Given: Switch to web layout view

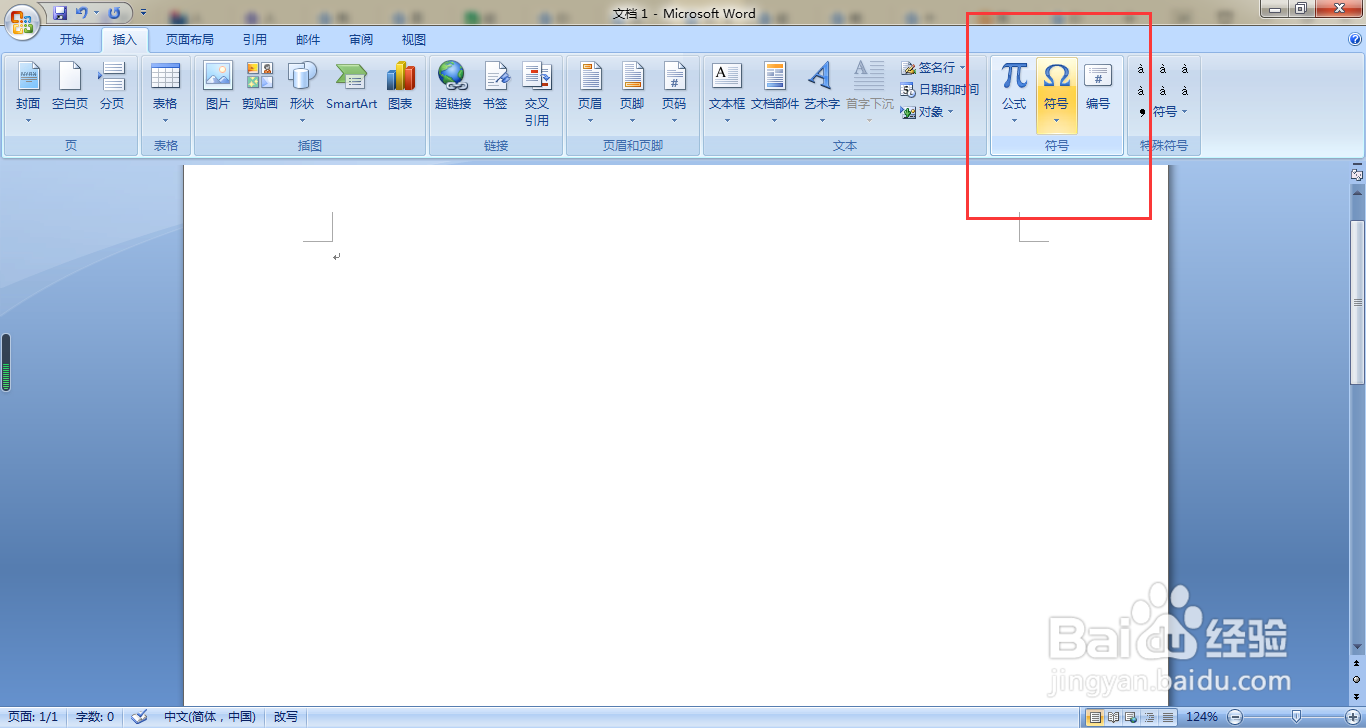Looking at the screenshot, I should click(1131, 717).
